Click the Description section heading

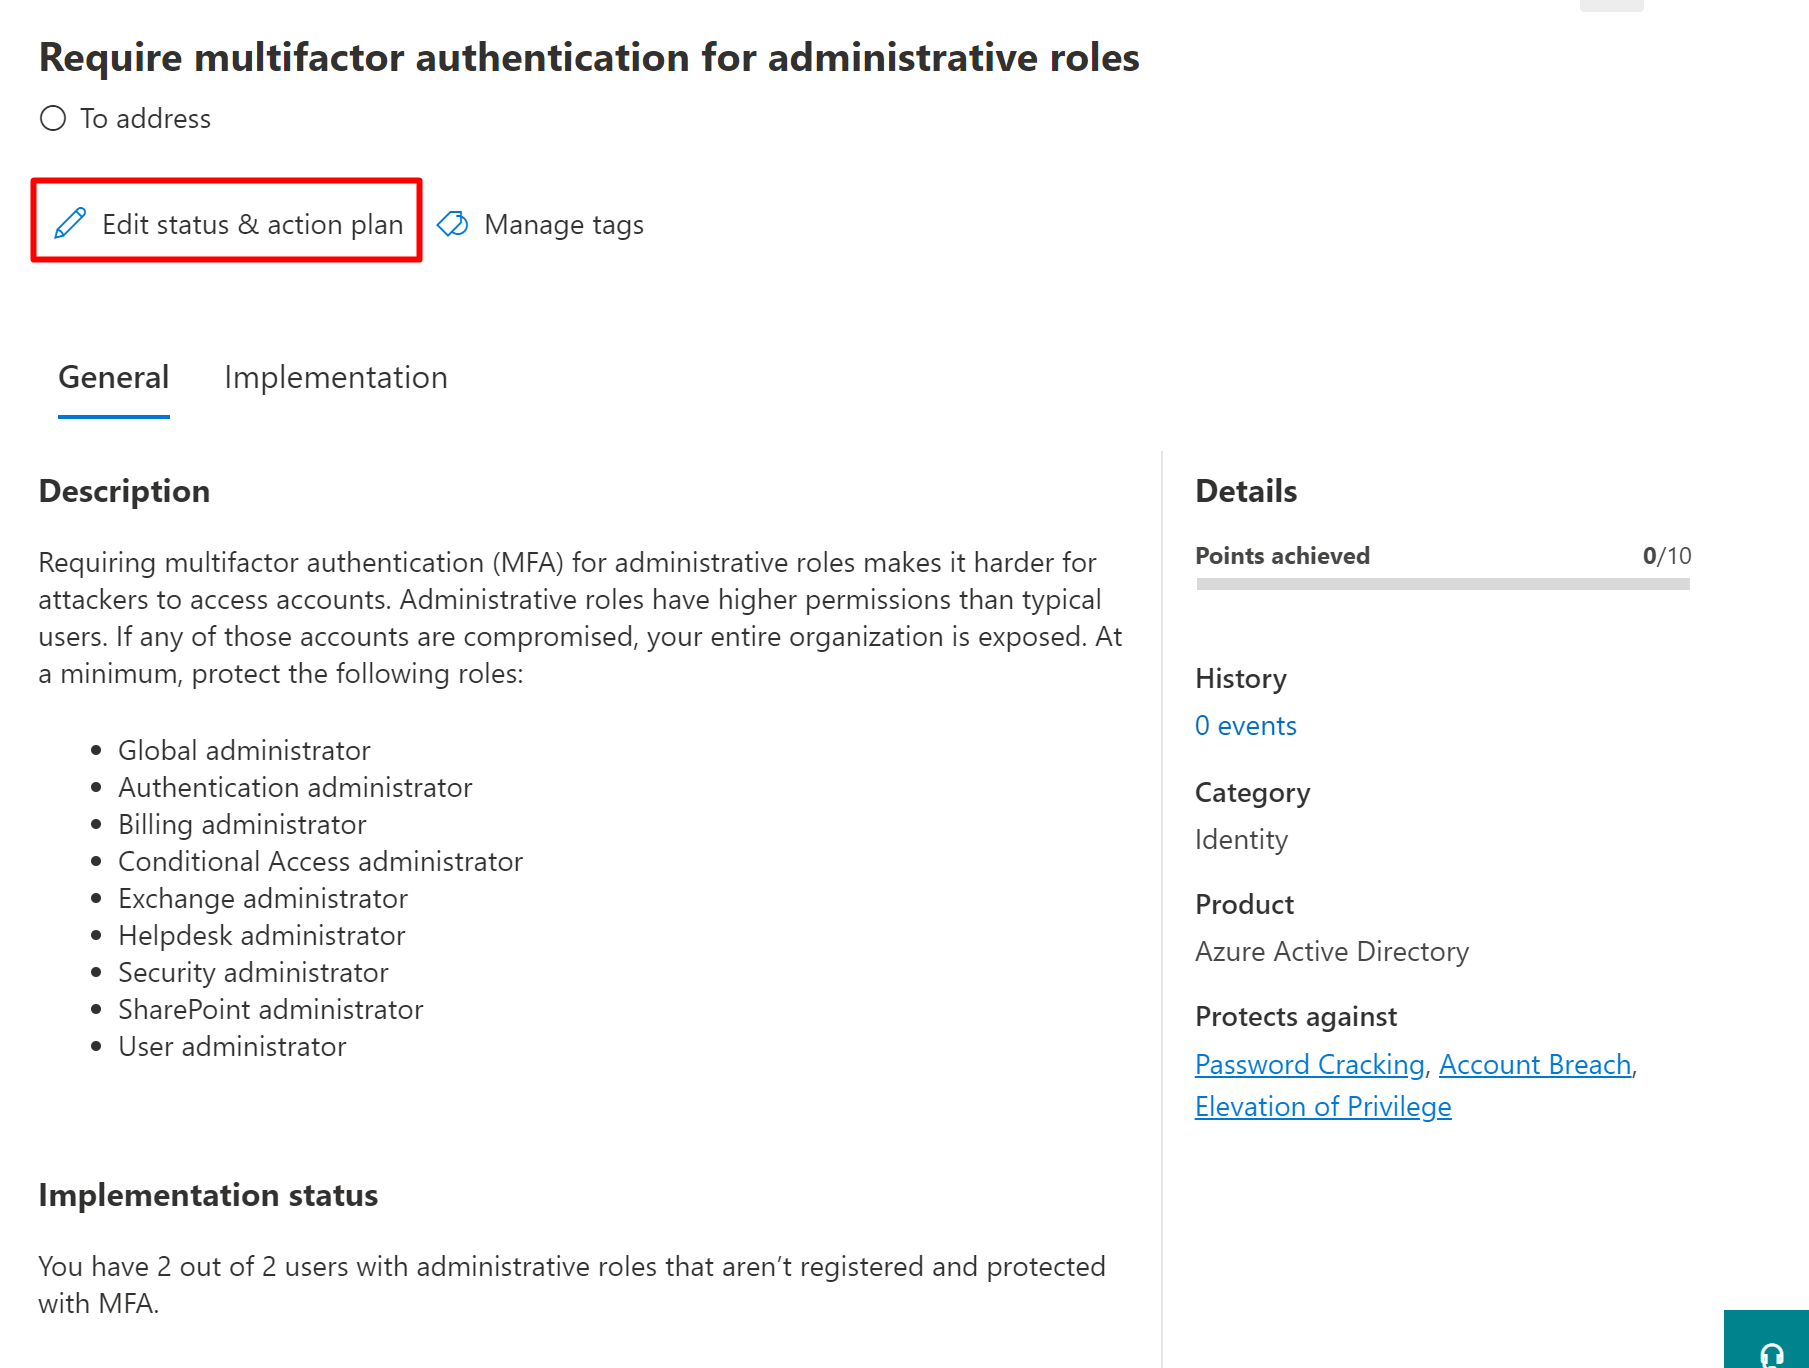tap(124, 491)
